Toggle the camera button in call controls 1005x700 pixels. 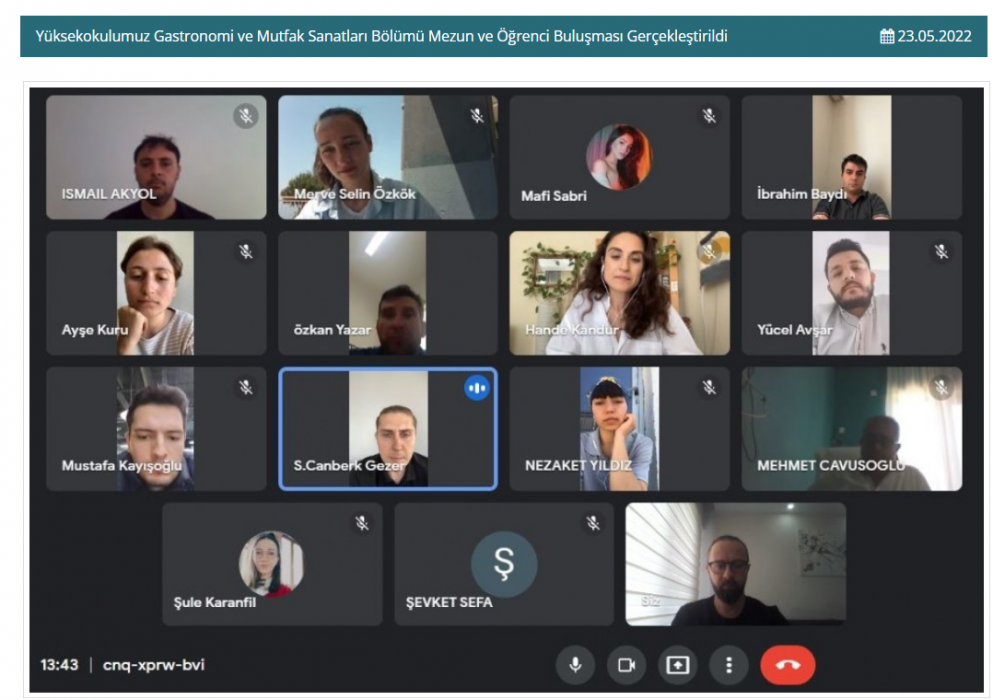coord(626,665)
